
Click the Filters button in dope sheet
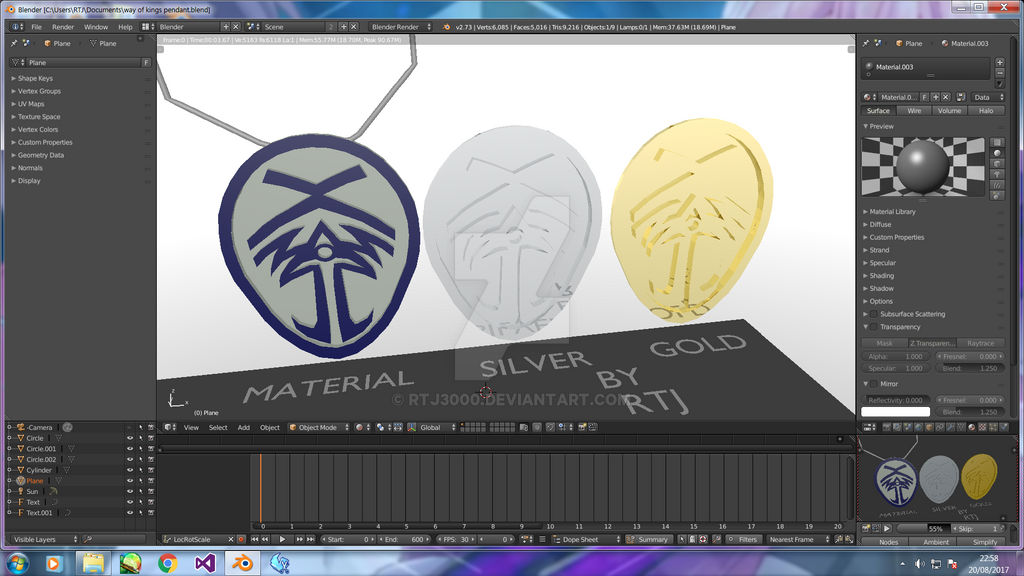[x=743, y=539]
